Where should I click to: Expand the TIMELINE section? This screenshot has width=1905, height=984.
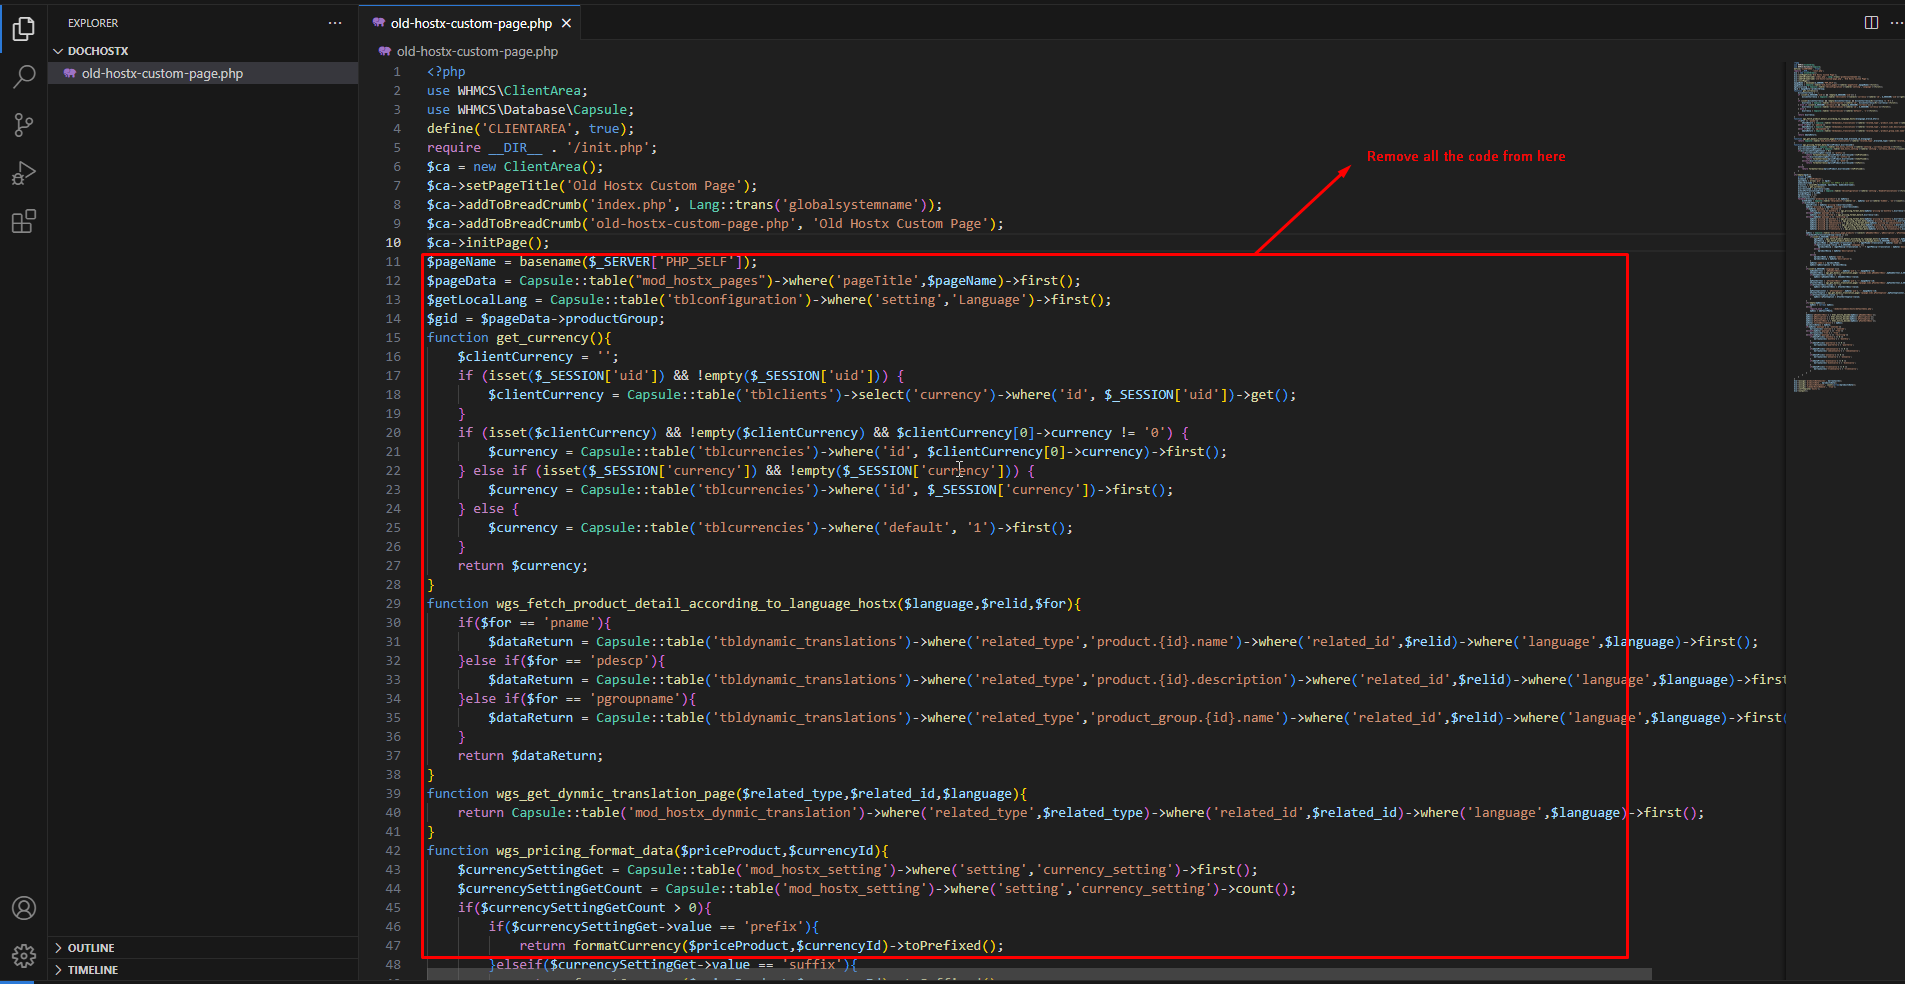tap(92, 970)
